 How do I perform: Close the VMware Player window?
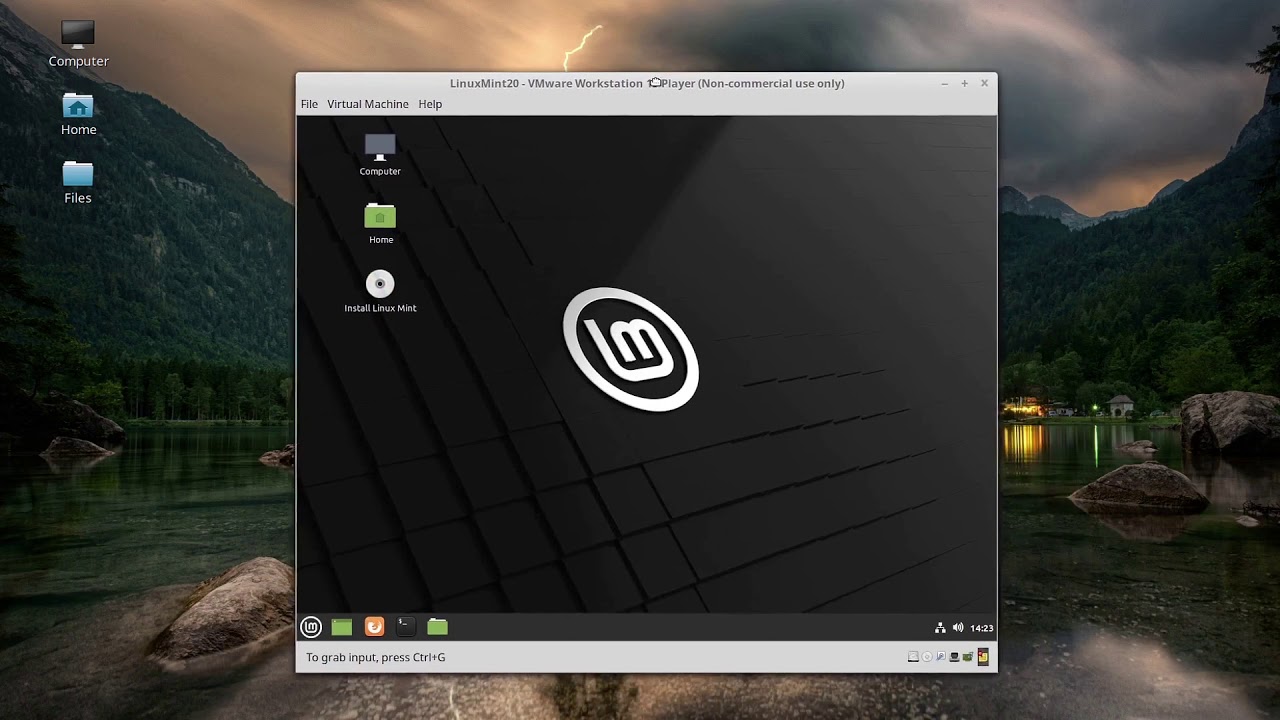[984, 83]
